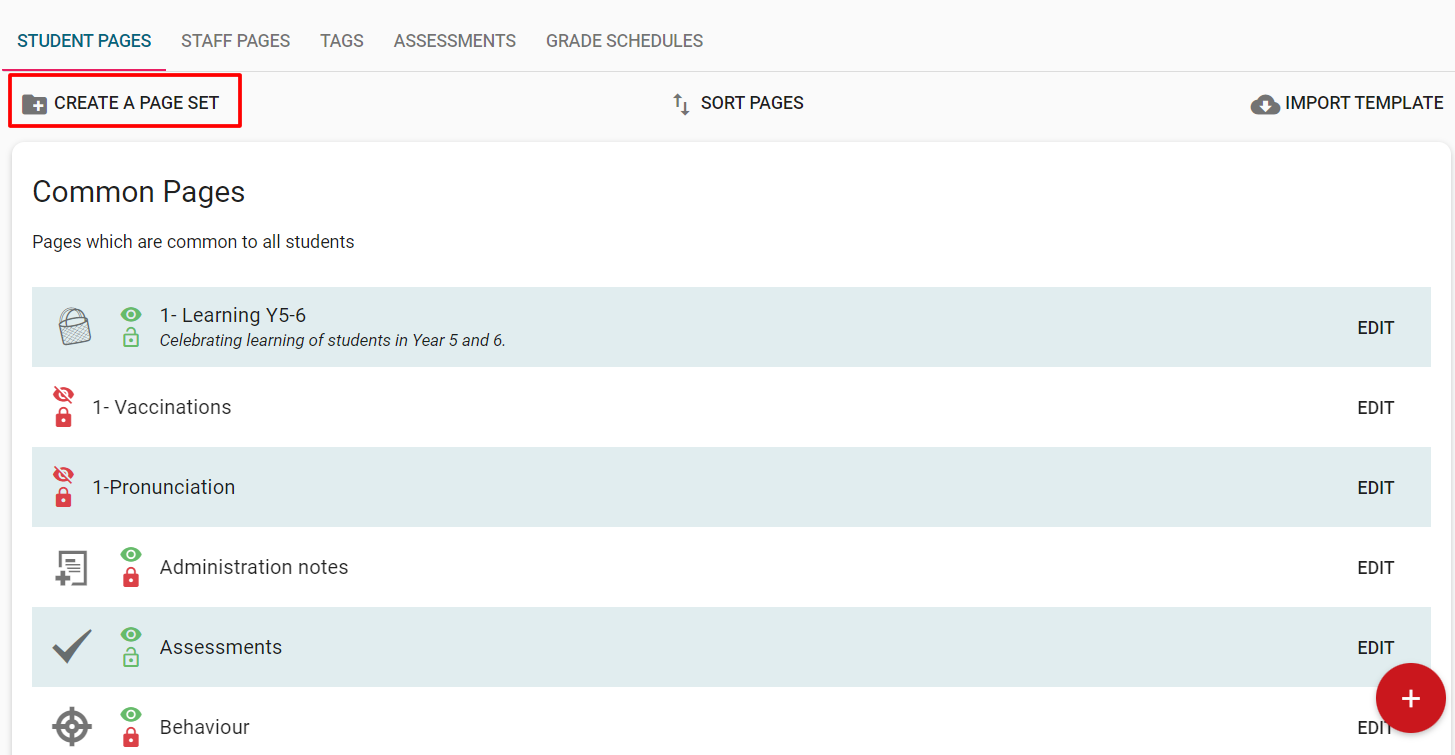
Task: Toggle visibility eye on Behaviour row
Action: point(131,715)
